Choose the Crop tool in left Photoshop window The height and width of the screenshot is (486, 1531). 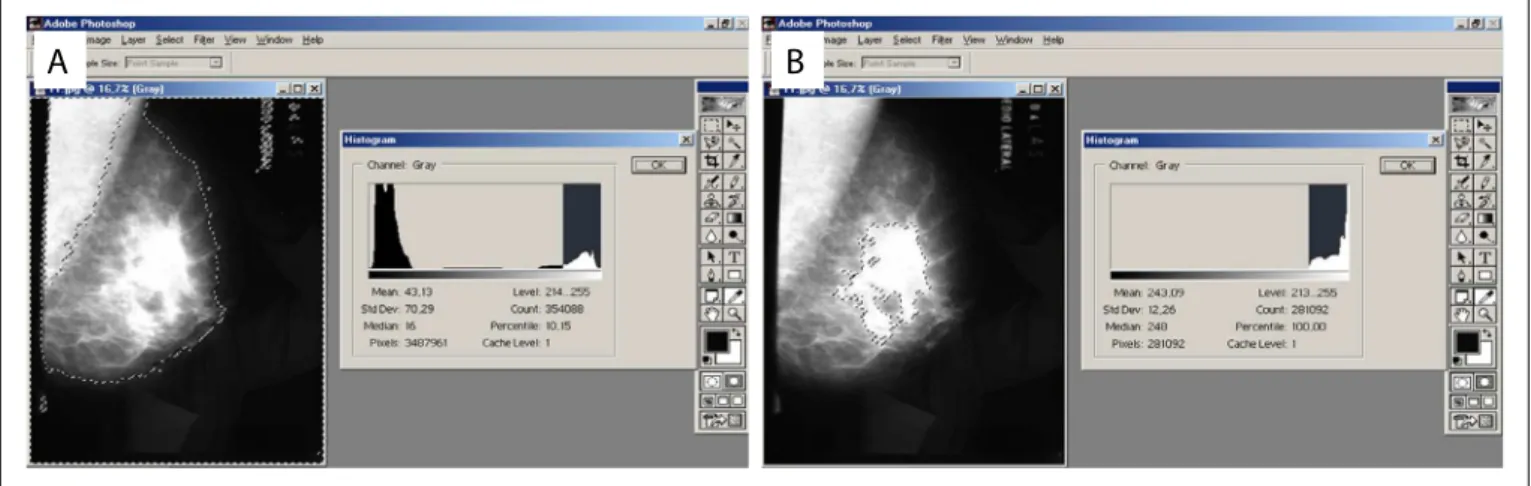pyautogui.click(x=711, y=160)
